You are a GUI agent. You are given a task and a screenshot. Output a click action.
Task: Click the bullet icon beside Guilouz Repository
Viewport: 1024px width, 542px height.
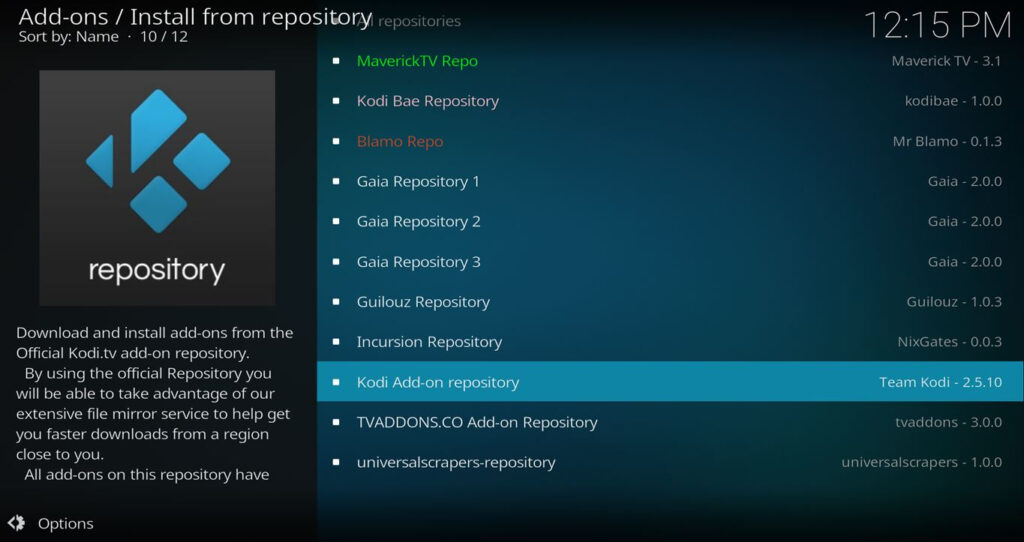point(336,302)
